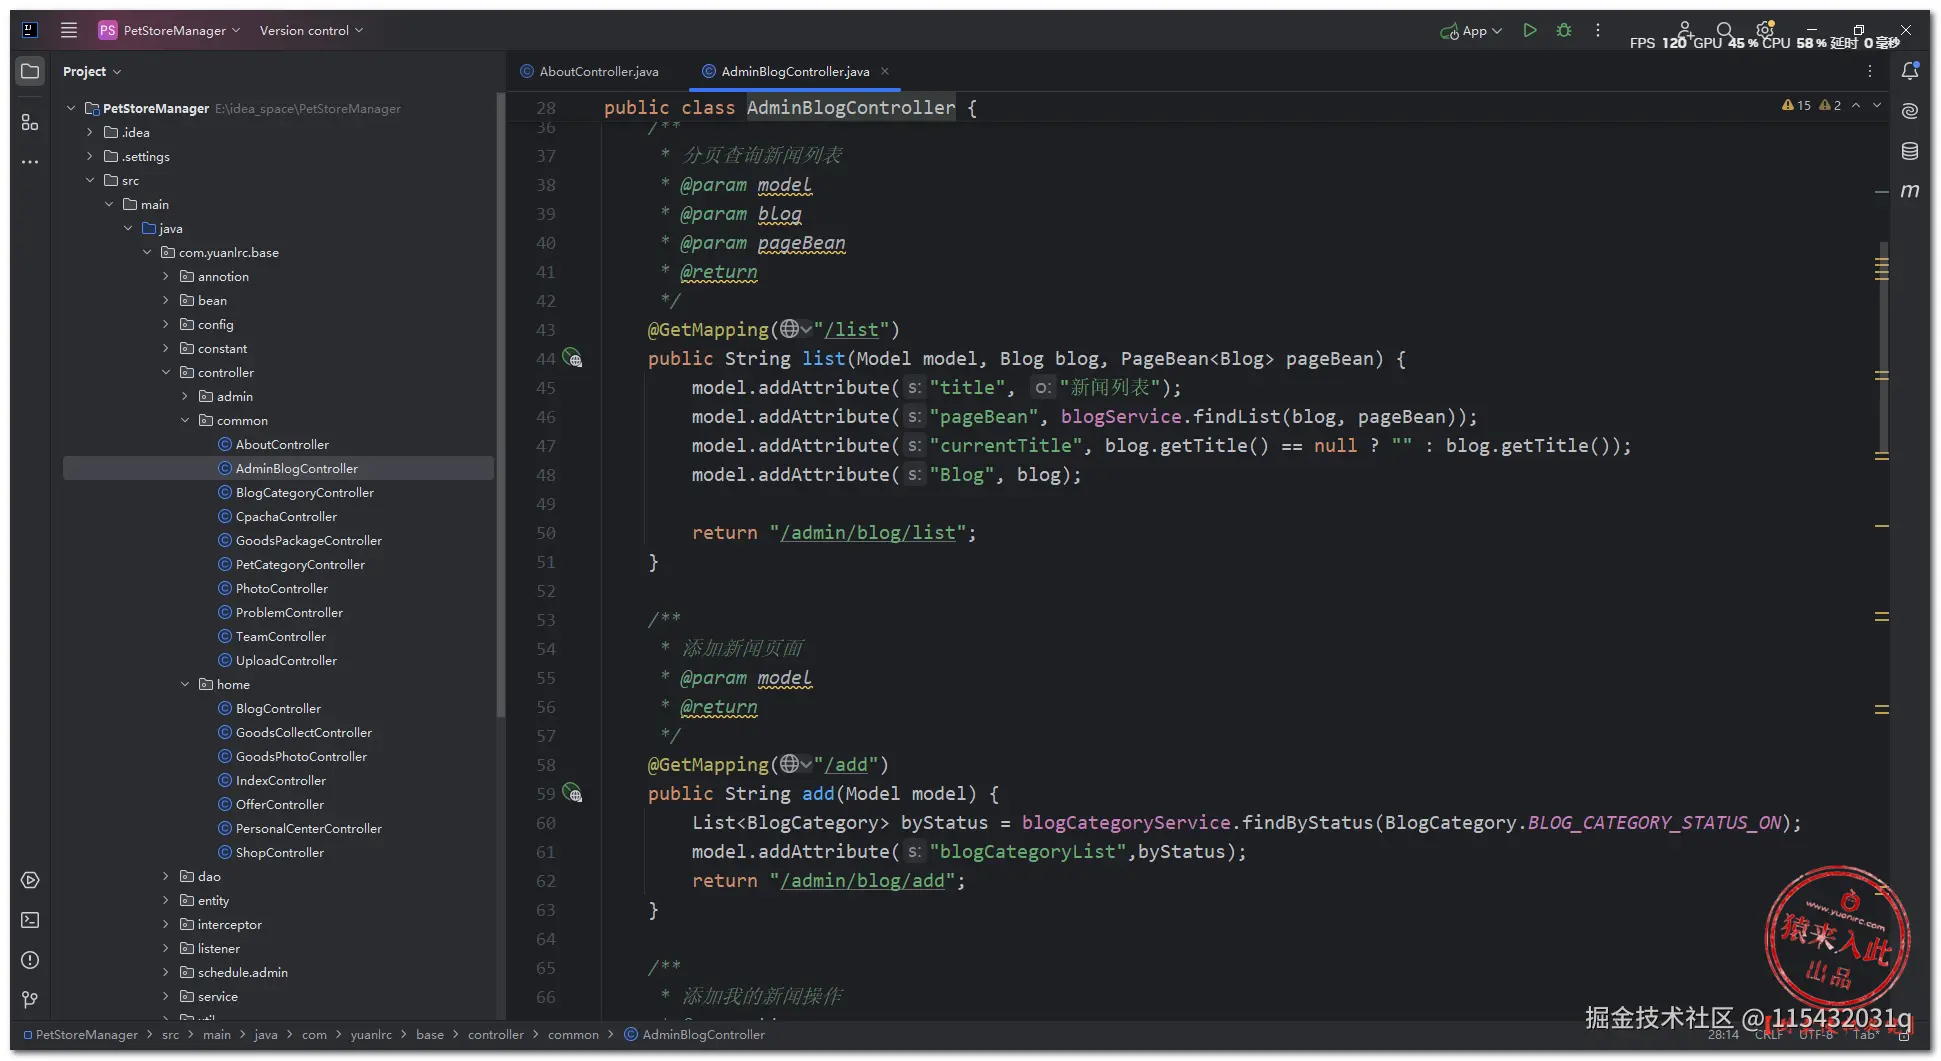Open URL globe dropdown for /list mapping
The height and width of the screenshot is (1061, 1941).
coord(796,329)
